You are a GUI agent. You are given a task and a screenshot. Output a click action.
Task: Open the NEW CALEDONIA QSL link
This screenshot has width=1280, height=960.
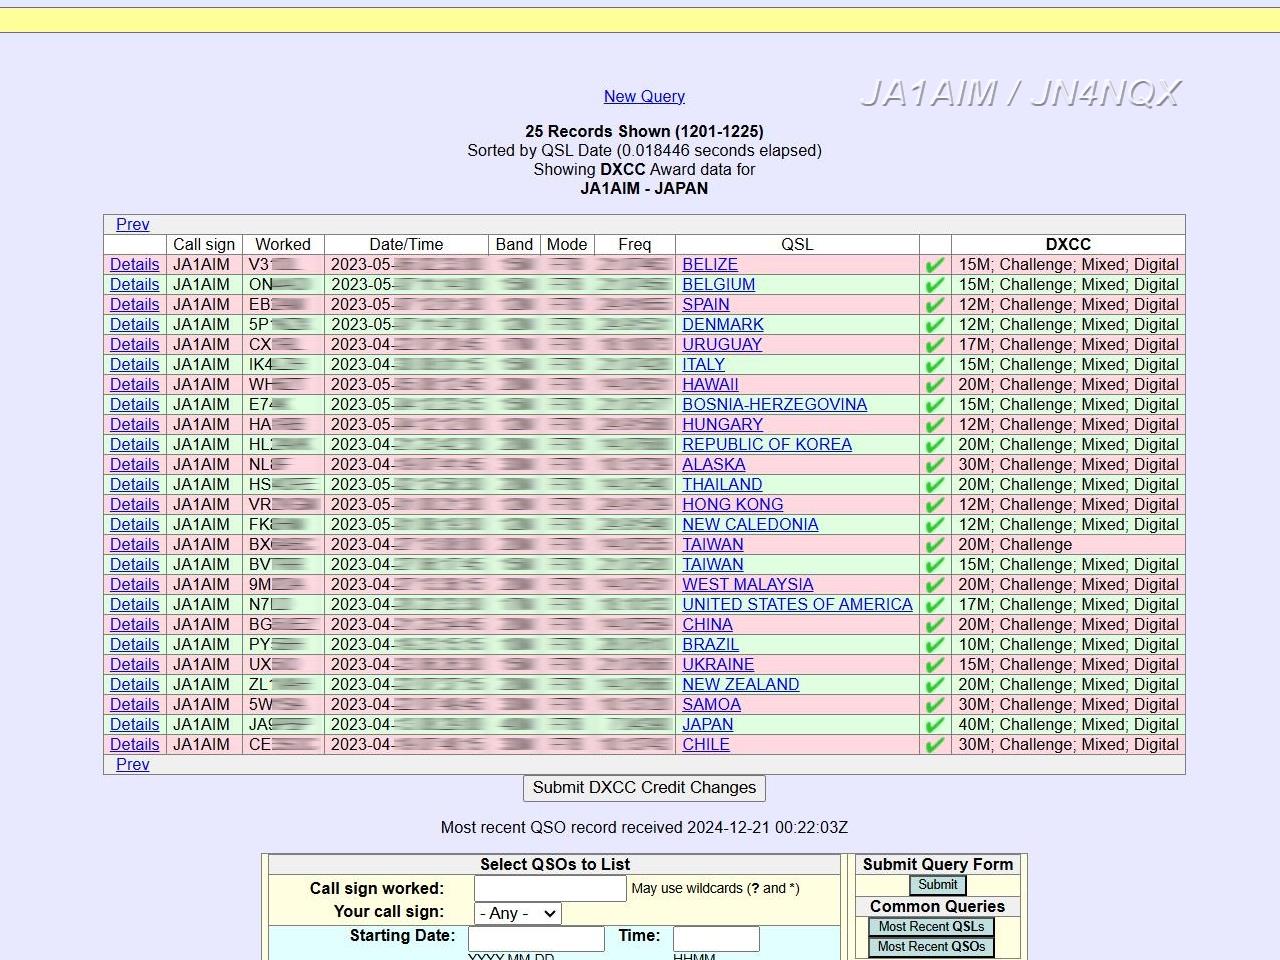click(x=750, y=525)
